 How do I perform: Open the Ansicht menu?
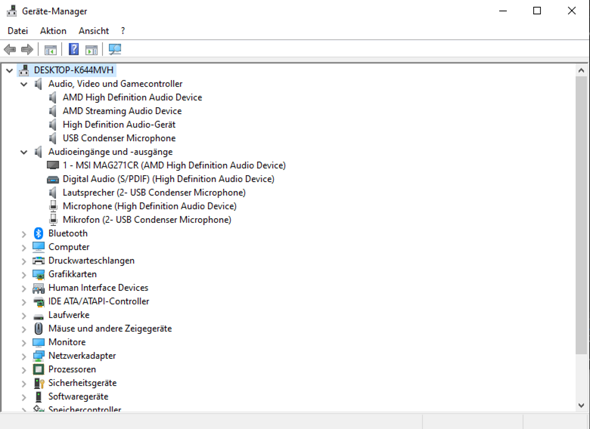pyautogui.click(x=94, y=31)
